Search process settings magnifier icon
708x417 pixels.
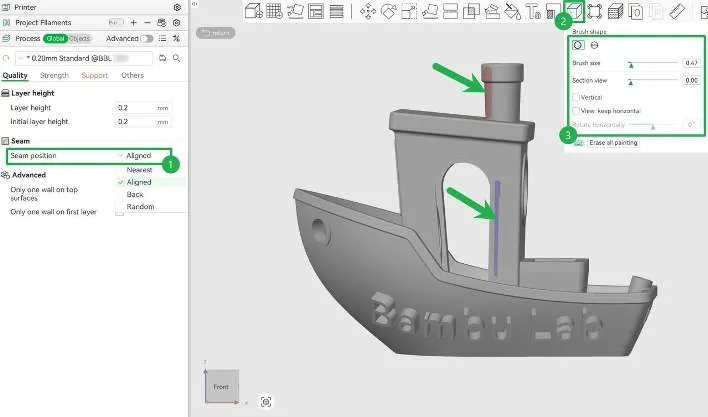pos(177,58)
